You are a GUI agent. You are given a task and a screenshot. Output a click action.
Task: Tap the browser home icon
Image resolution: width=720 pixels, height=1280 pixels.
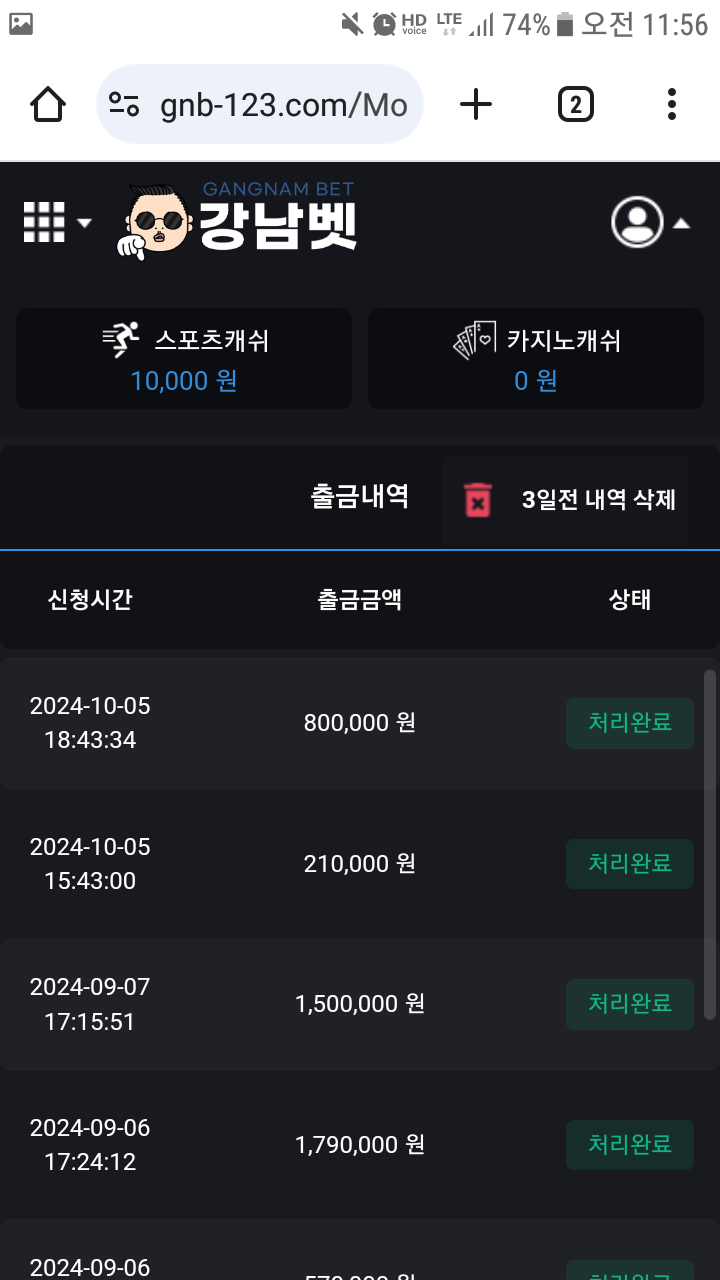coord(48,104)
